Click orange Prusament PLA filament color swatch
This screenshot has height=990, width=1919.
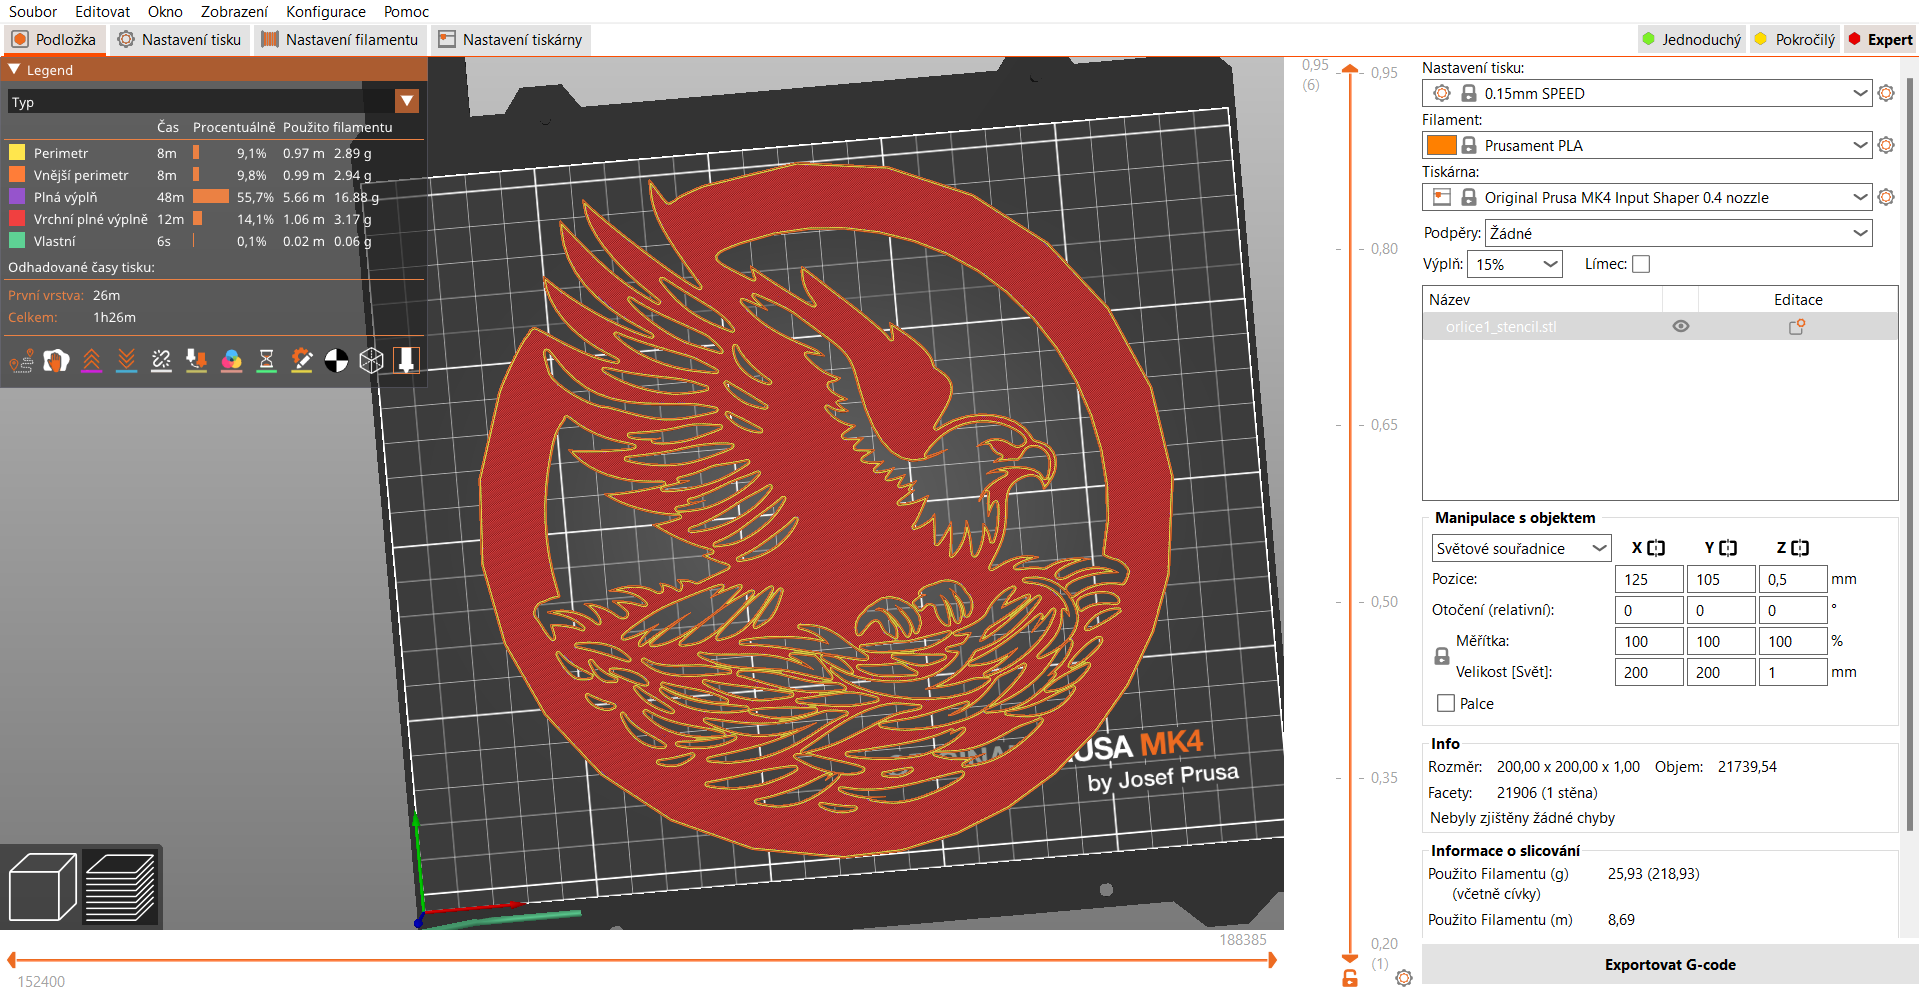point(1441,145)
